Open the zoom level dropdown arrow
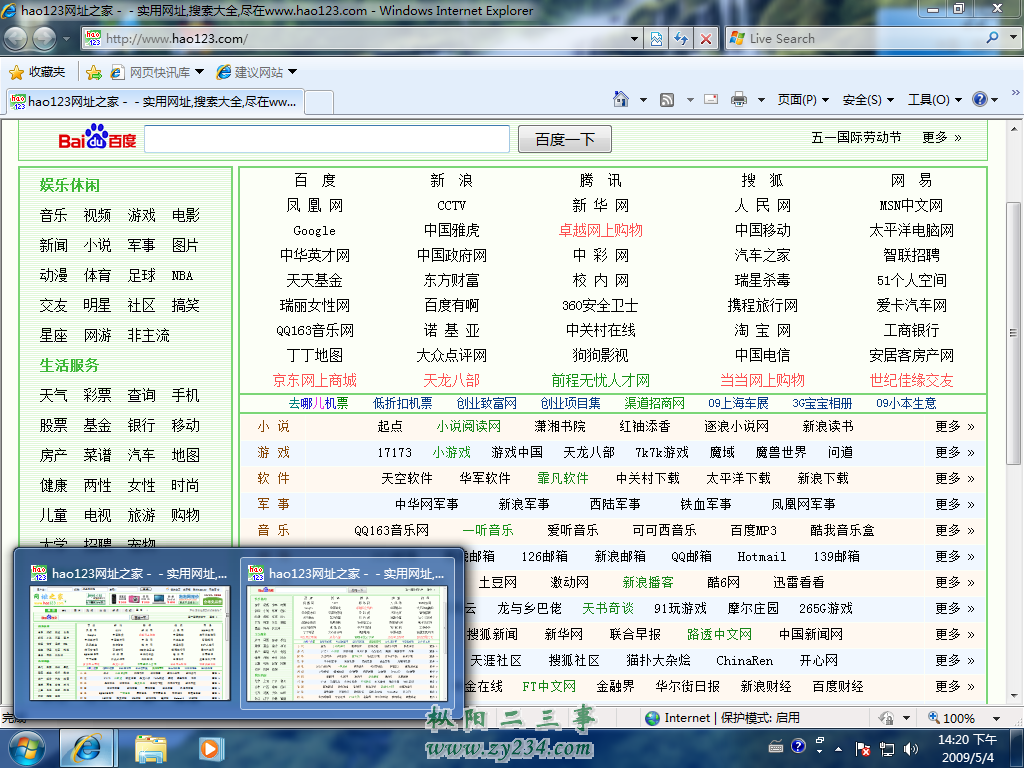 (x=996, y=718)
